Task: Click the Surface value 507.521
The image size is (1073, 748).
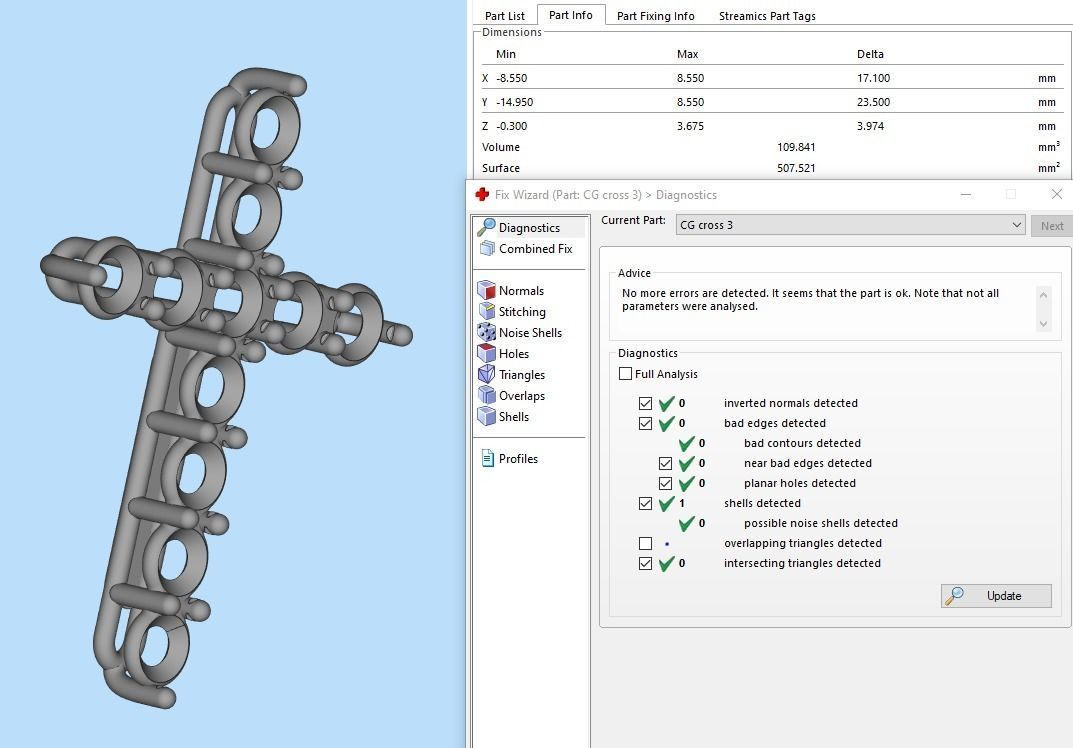Action: click(x=796, y=168)
